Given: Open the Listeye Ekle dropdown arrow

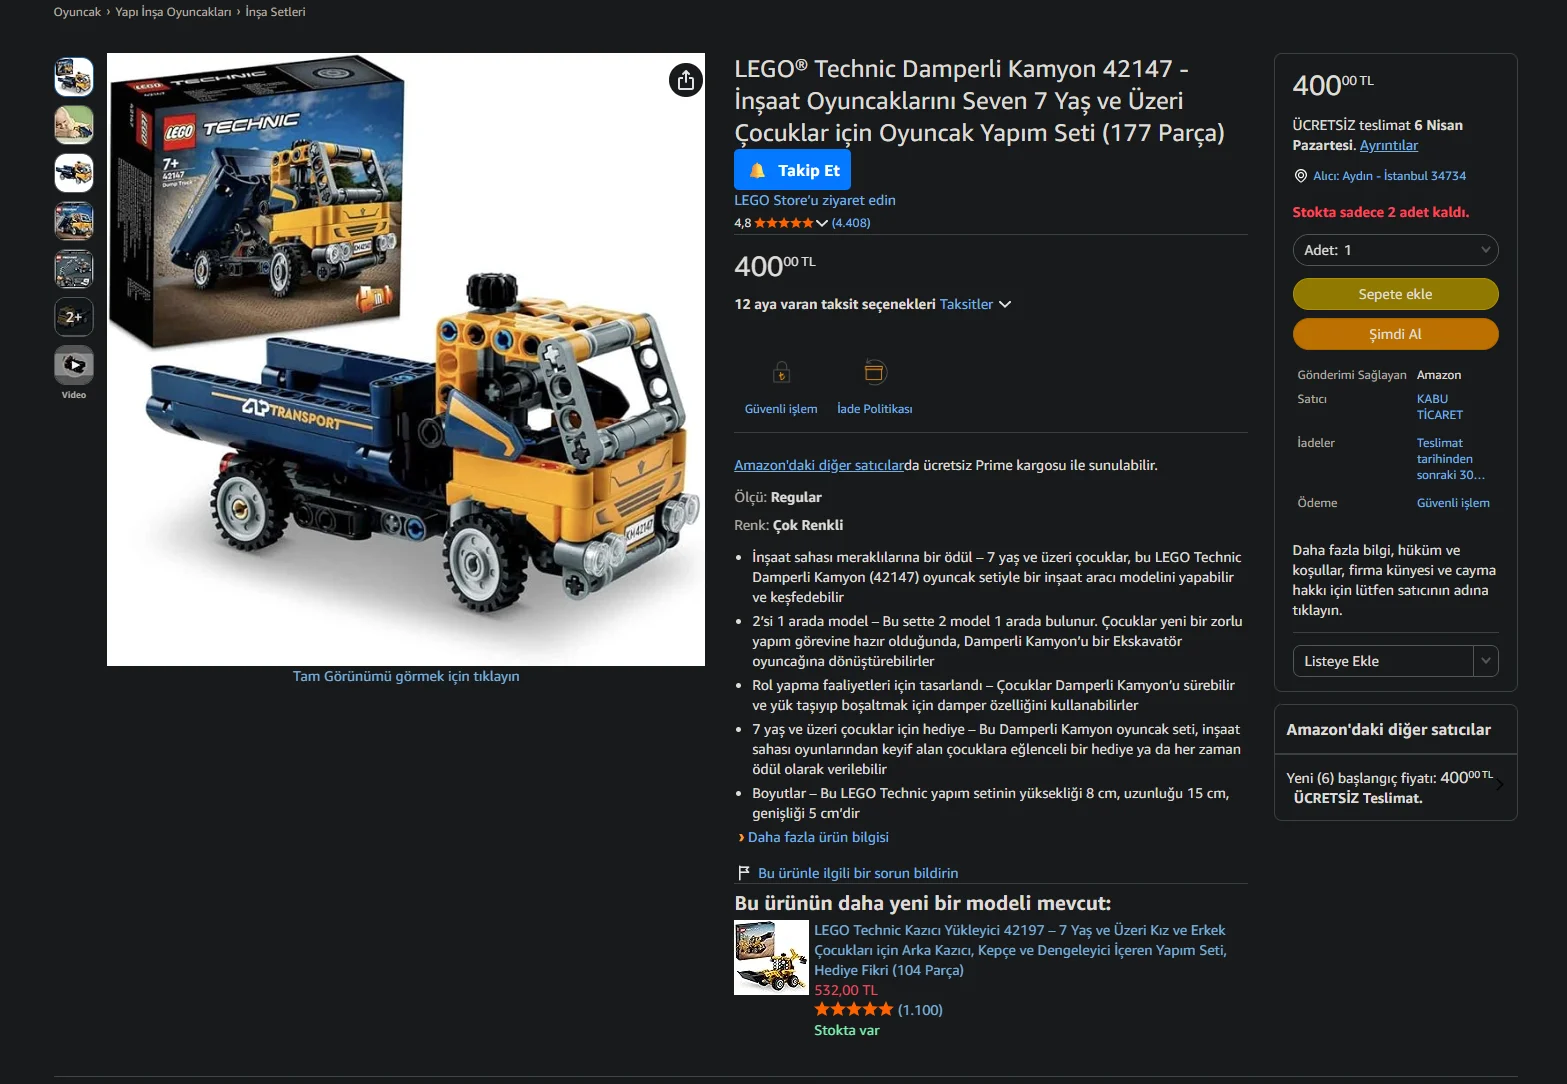Looking at the screenshot, I should [x=1486, y=661].
